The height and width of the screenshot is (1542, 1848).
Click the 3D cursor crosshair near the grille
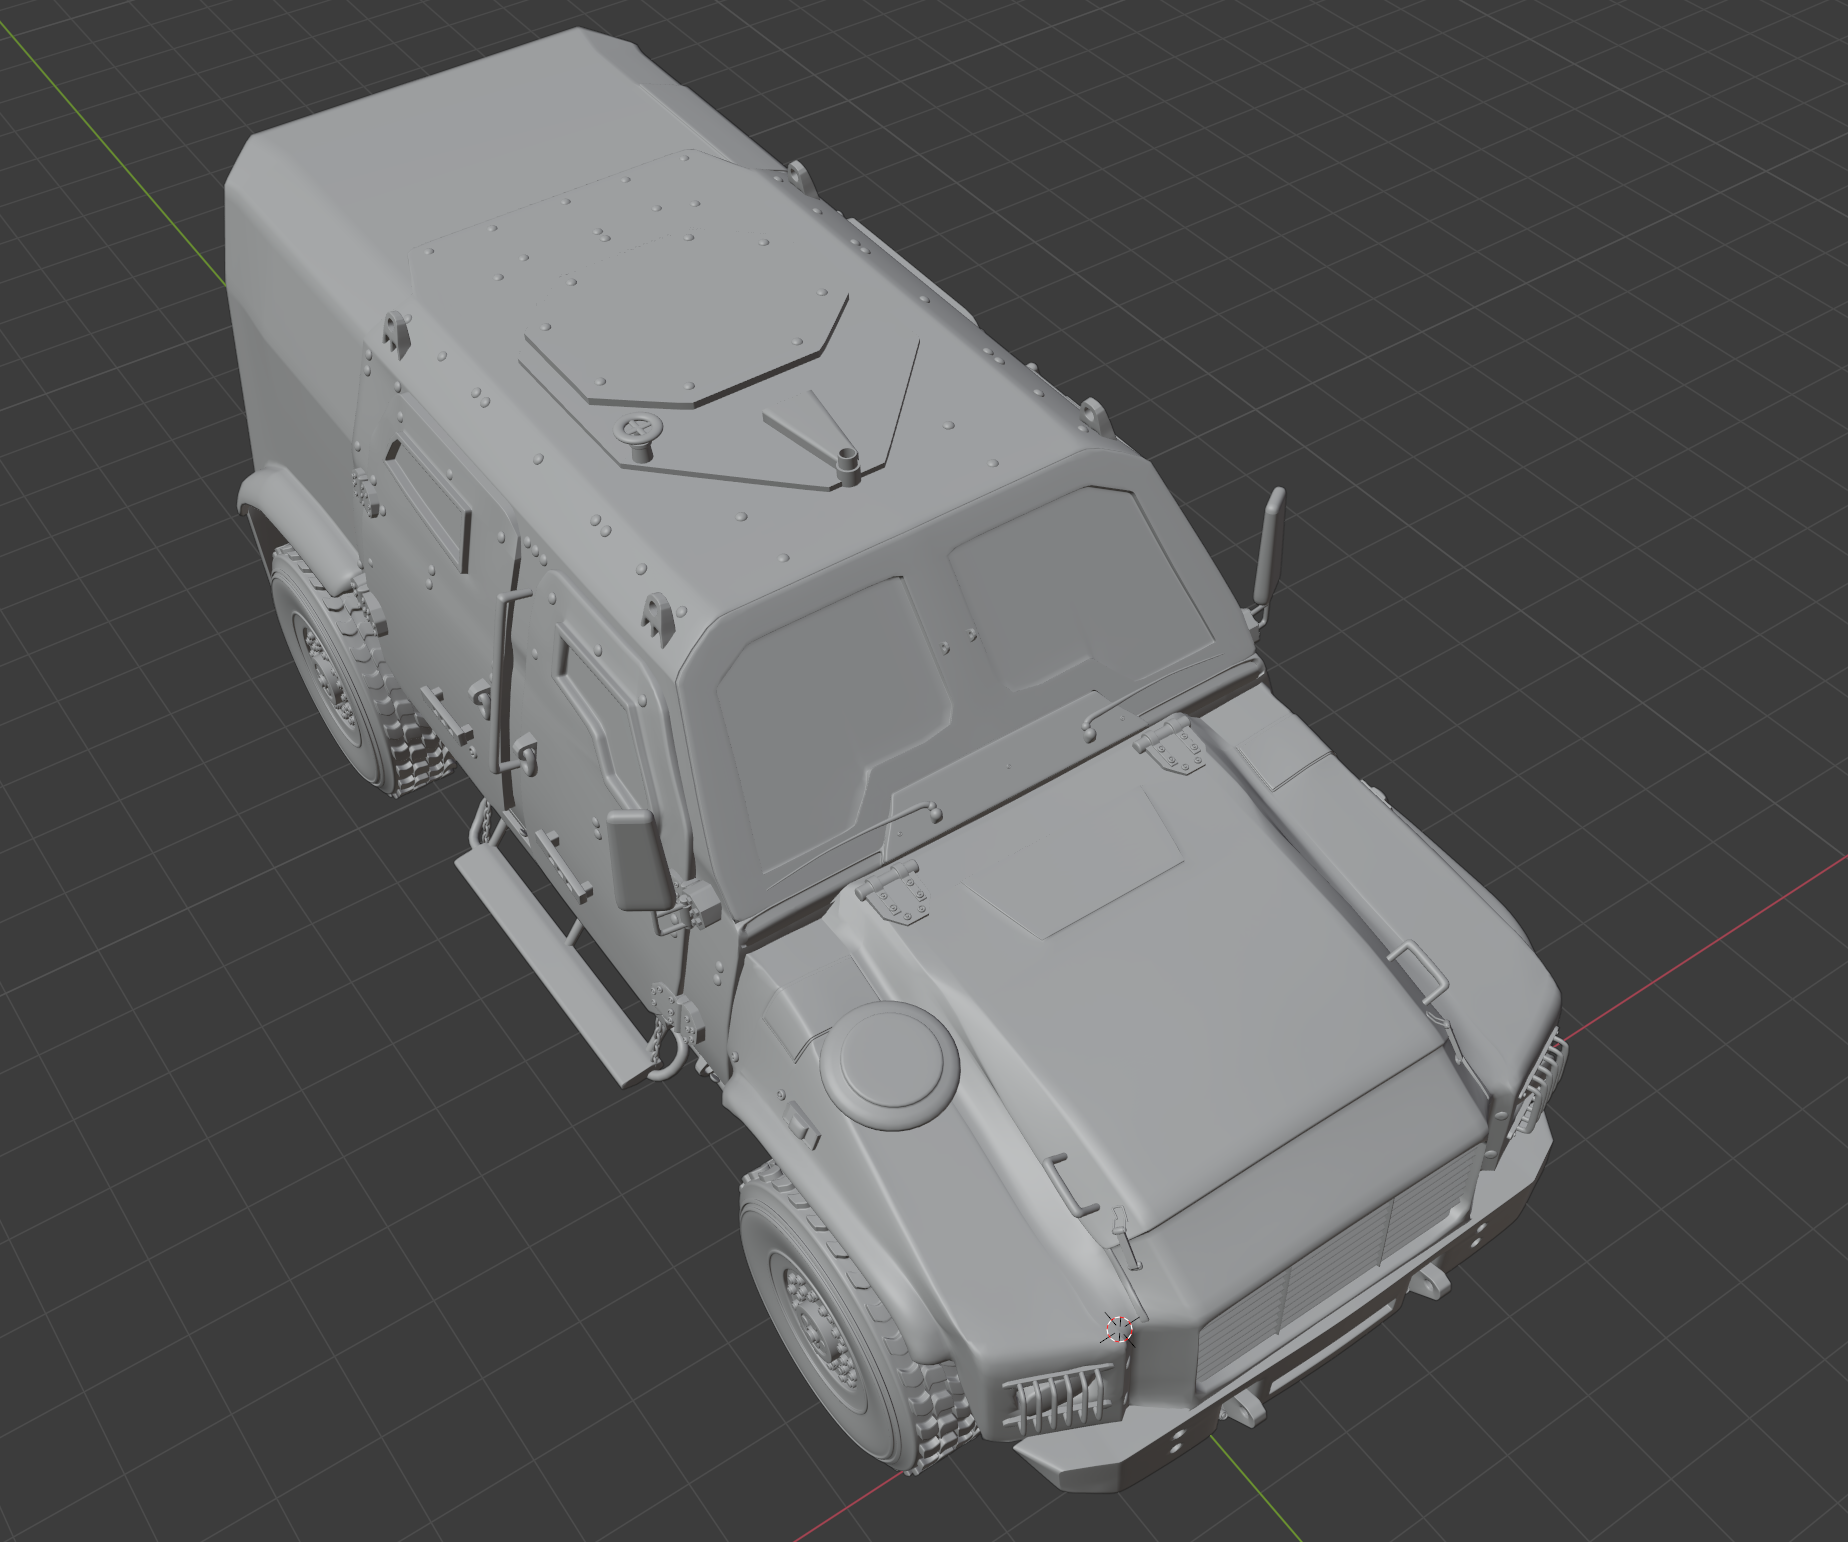tap(1118, 1328)
